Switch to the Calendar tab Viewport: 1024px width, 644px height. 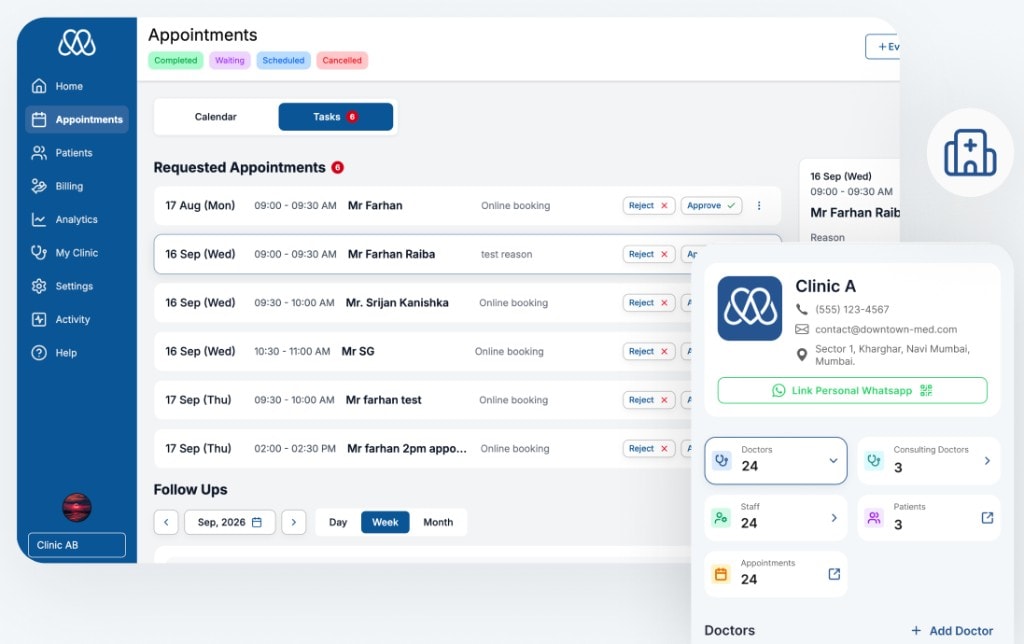point(216,117)
